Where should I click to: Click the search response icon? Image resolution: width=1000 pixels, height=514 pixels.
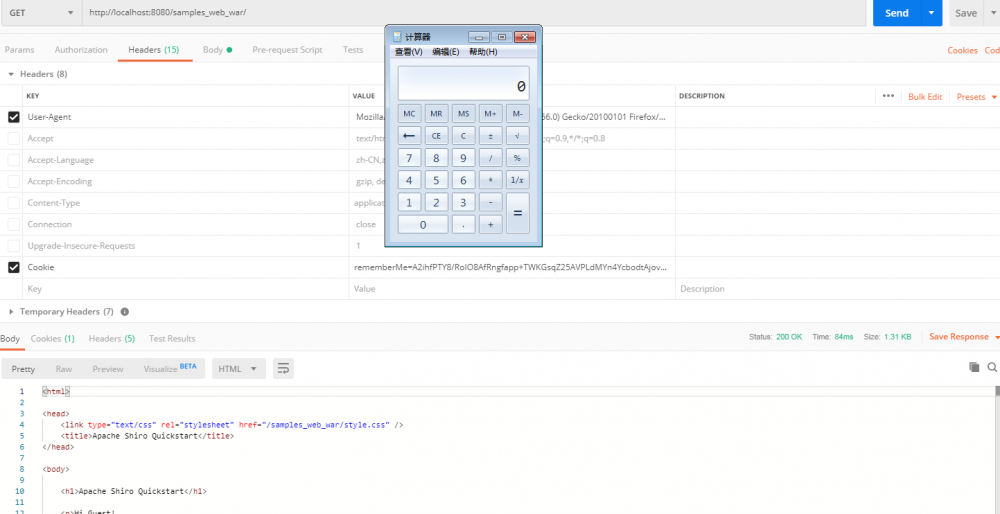pyautogui.click(x=992, y=367)
